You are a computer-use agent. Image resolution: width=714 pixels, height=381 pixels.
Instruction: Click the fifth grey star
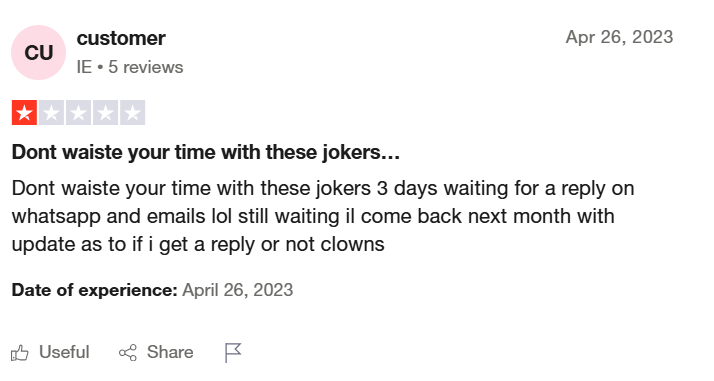(x=133, y=112)
